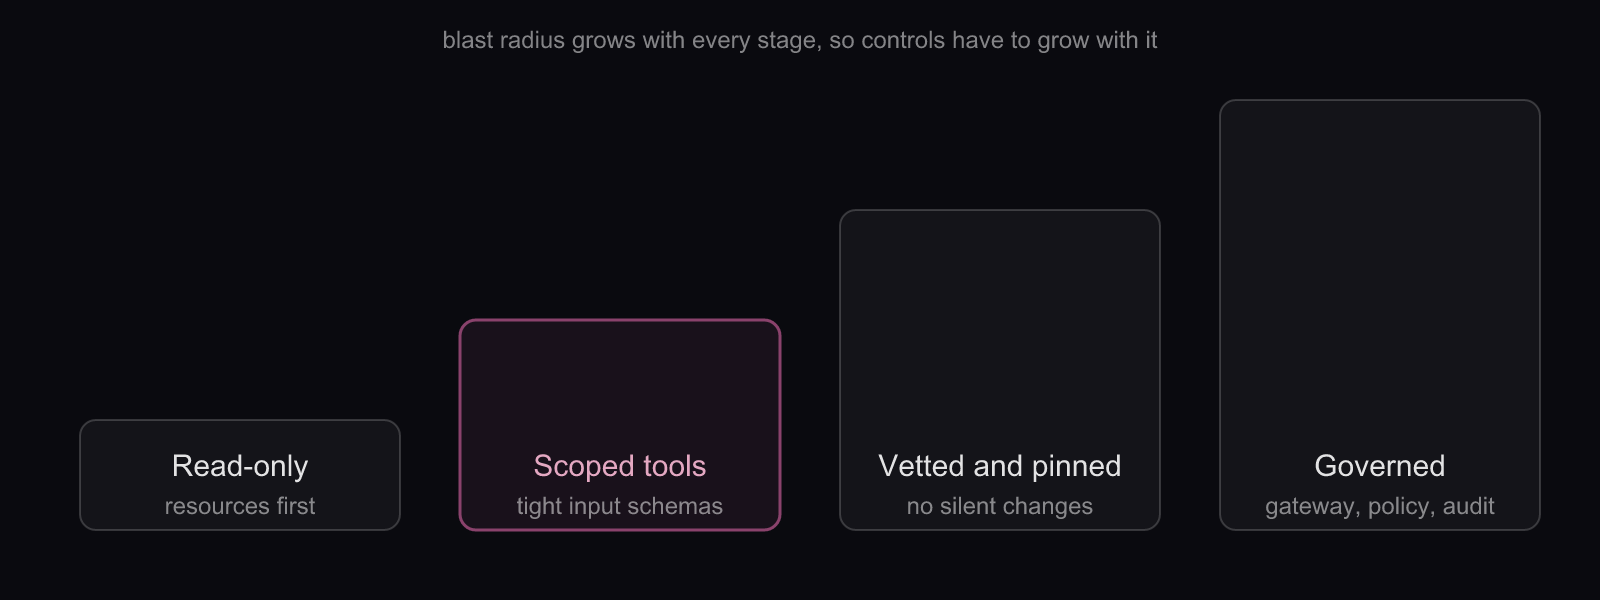Click the pink highlighted Scoped tools card
The height and width of the screenshot is (600, 1600).
coord(620,425)
